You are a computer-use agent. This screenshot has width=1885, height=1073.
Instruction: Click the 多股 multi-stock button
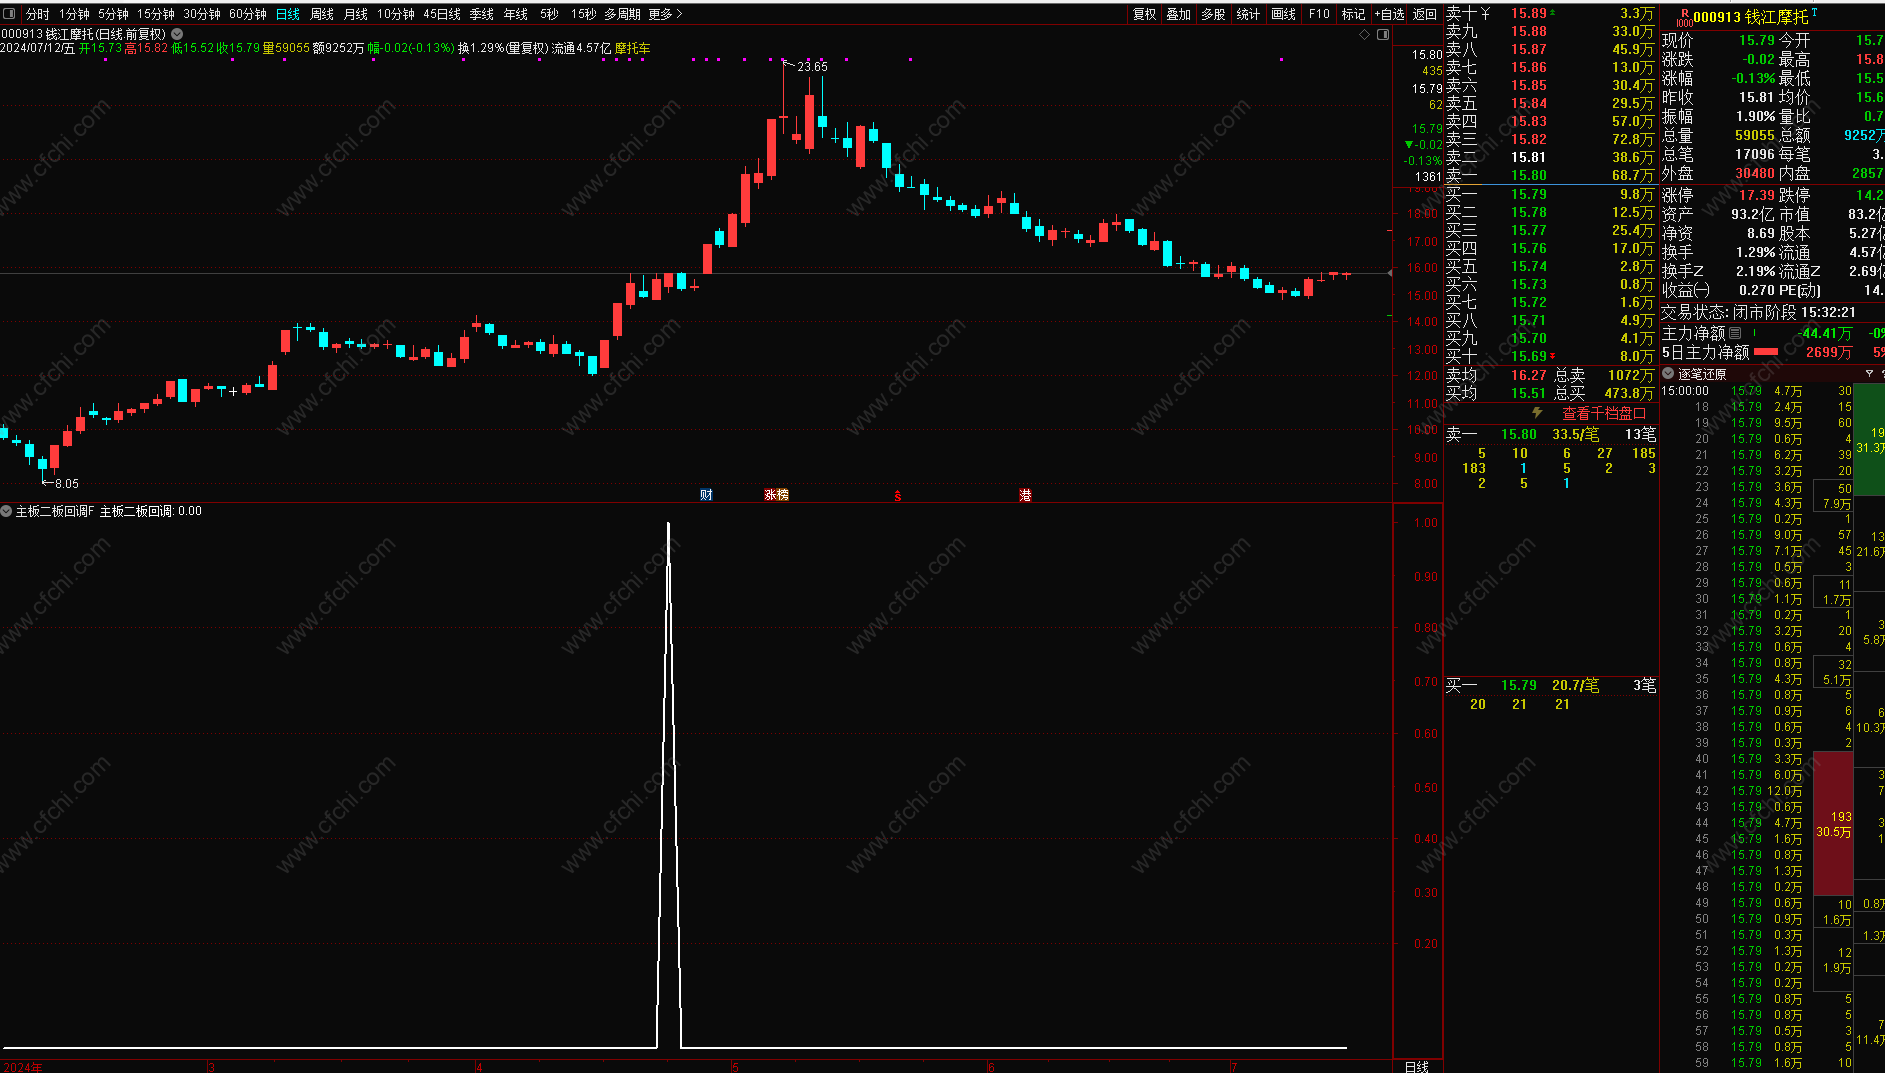click(1213, 14)
